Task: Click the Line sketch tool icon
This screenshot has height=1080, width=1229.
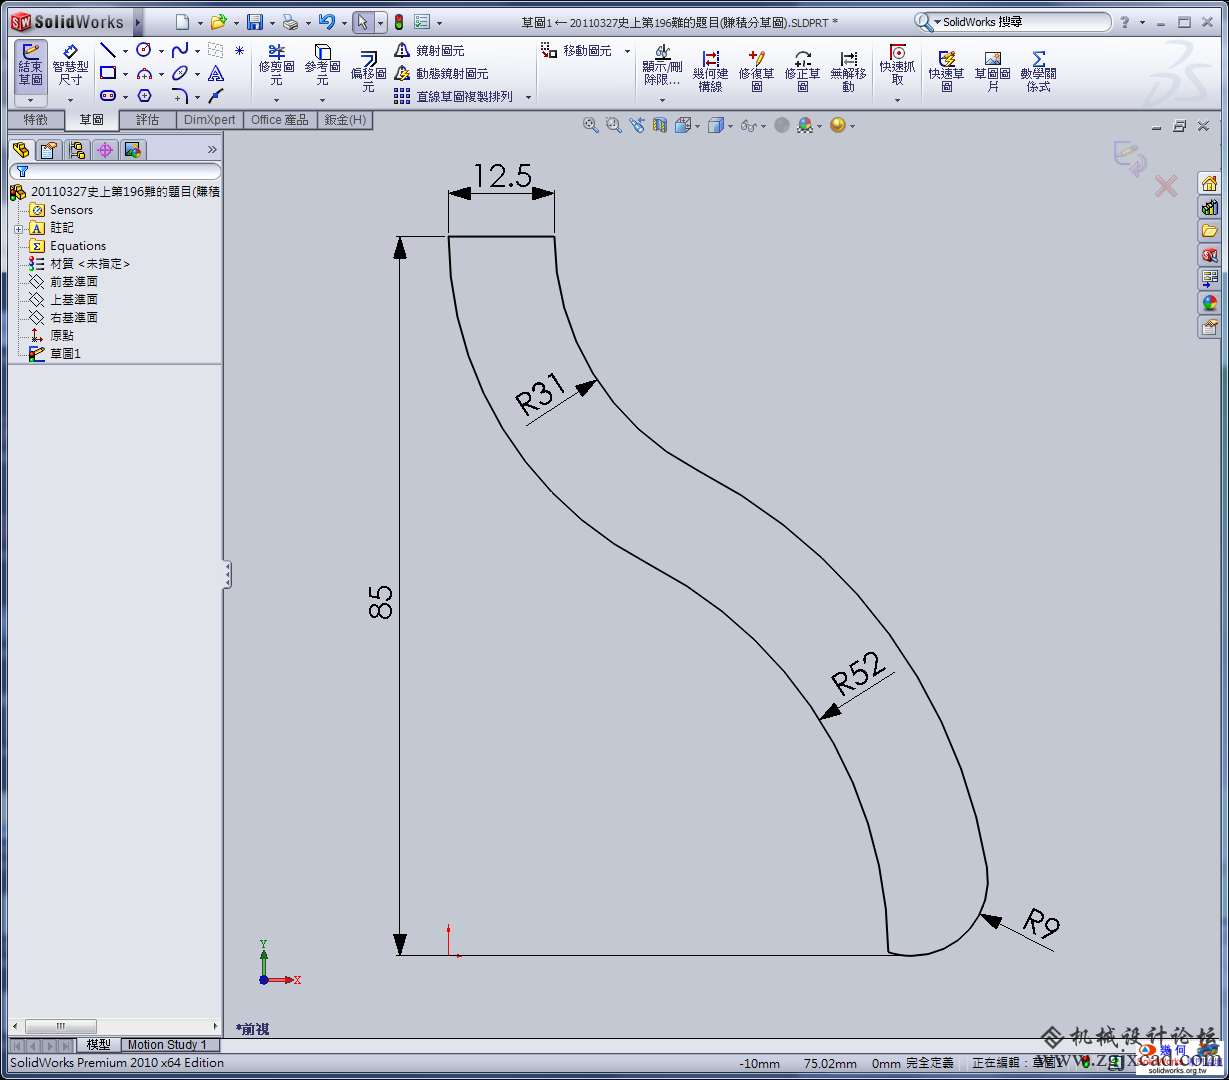Action: pos(108,51)
